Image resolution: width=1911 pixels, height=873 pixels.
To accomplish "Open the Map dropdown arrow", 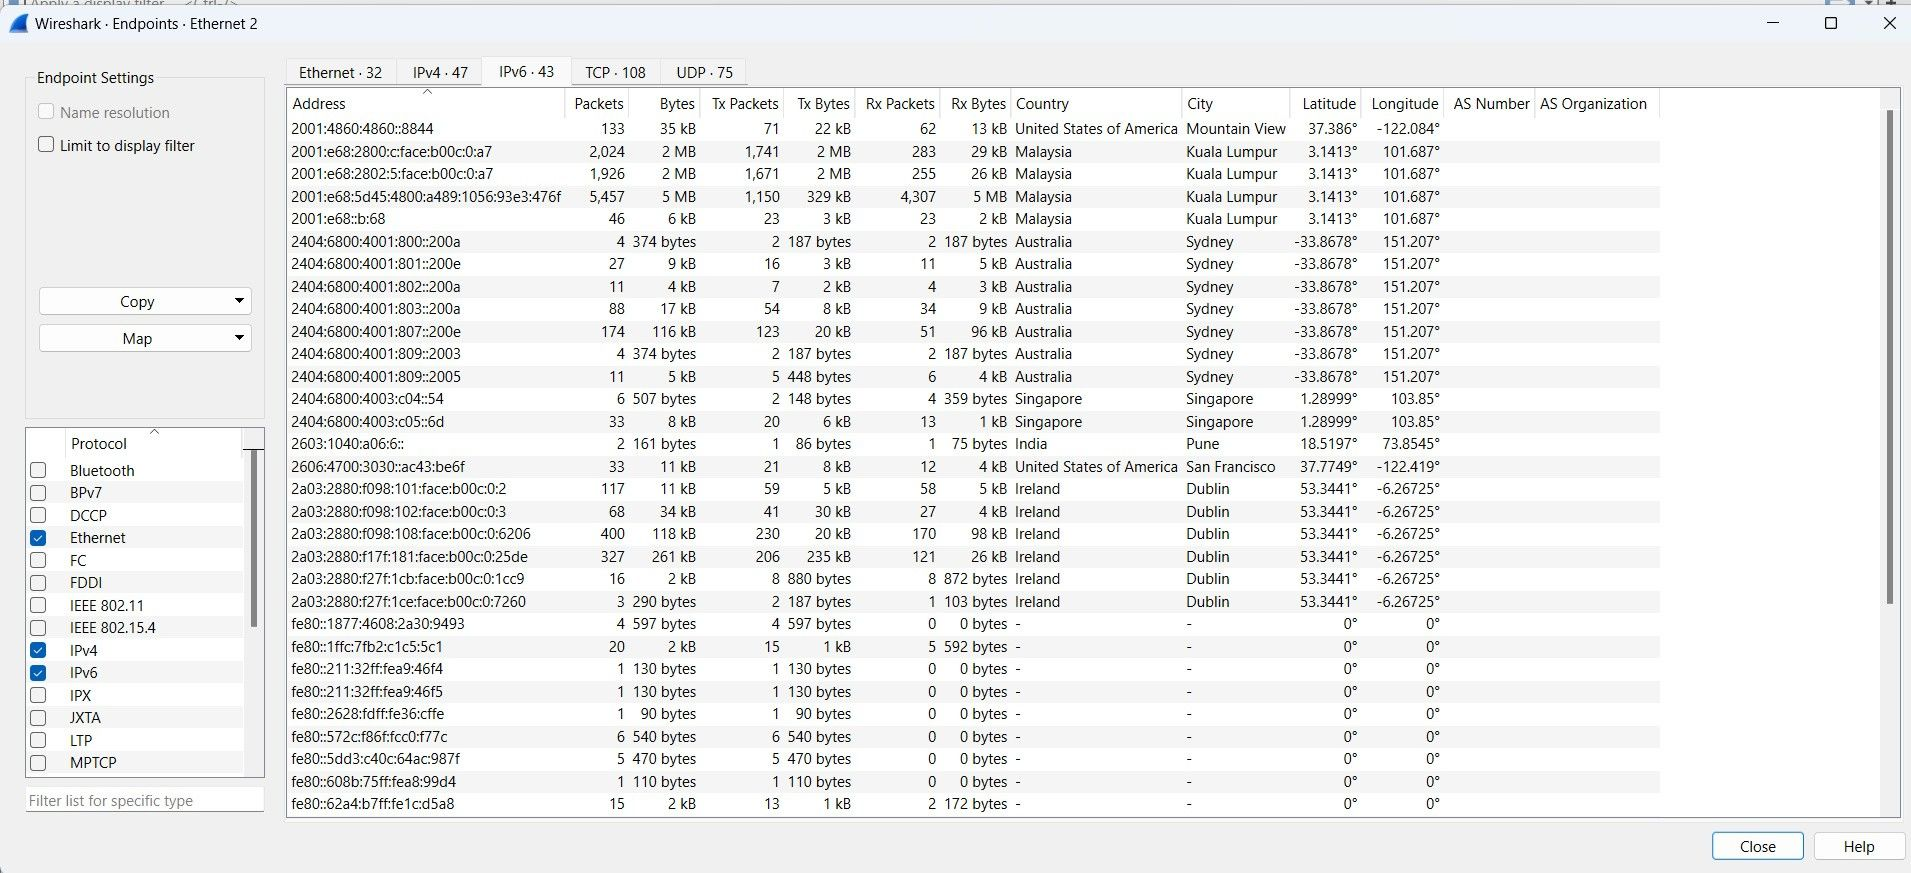I will [239, 338].
